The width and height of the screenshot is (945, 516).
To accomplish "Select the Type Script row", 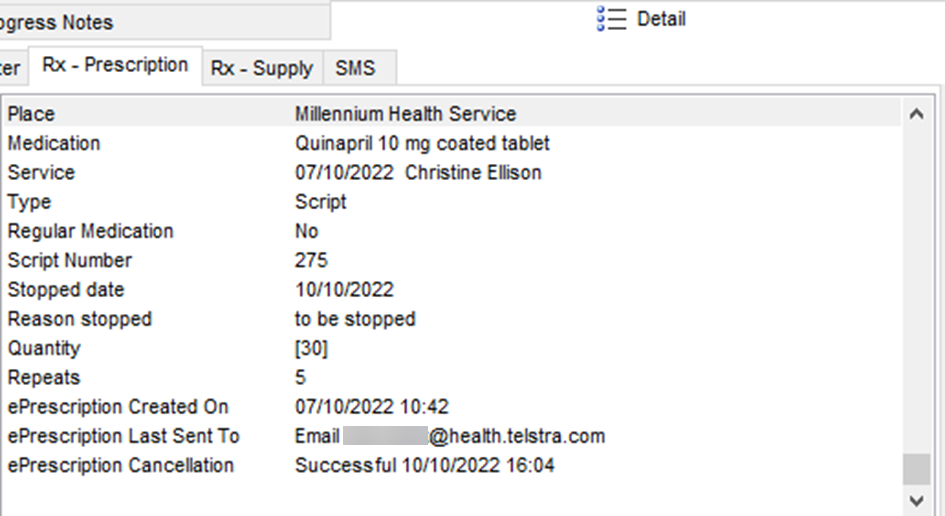I will pos(453,202).
